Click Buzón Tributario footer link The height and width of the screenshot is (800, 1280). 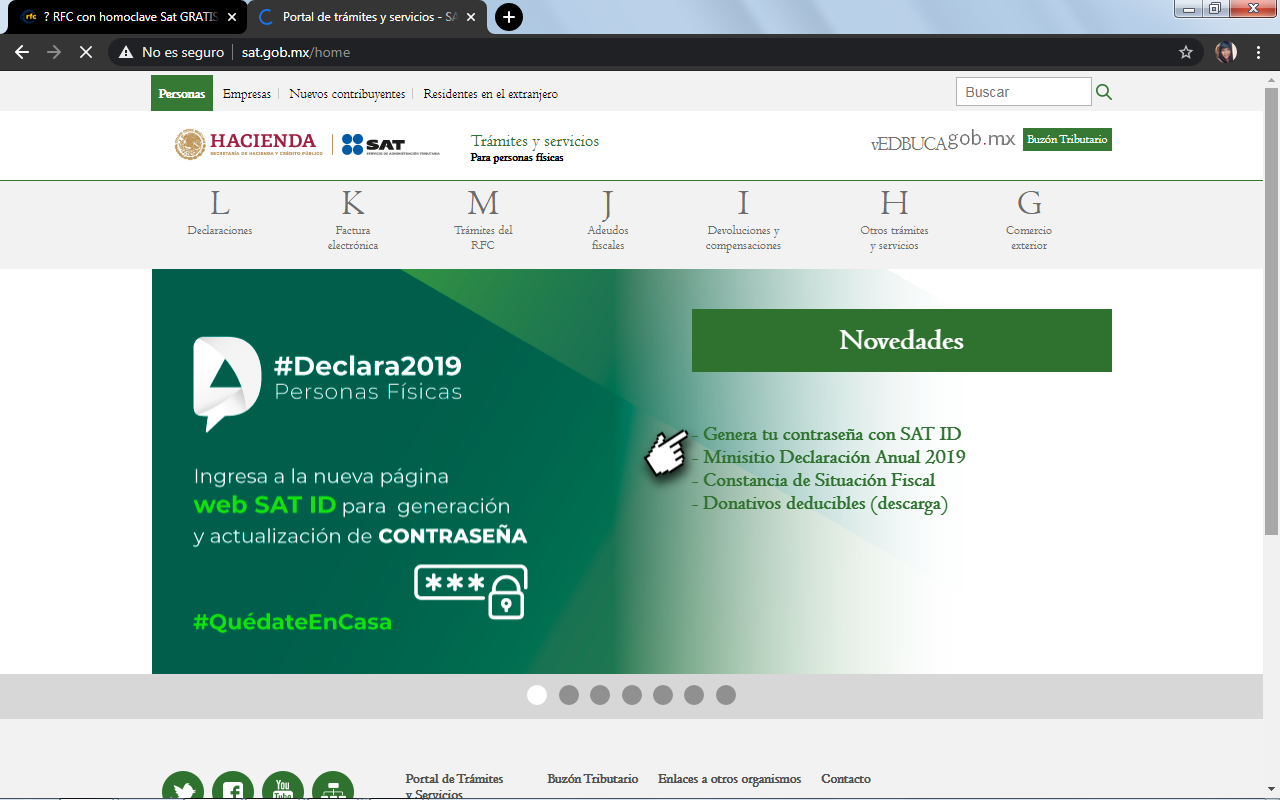point(593,779)
